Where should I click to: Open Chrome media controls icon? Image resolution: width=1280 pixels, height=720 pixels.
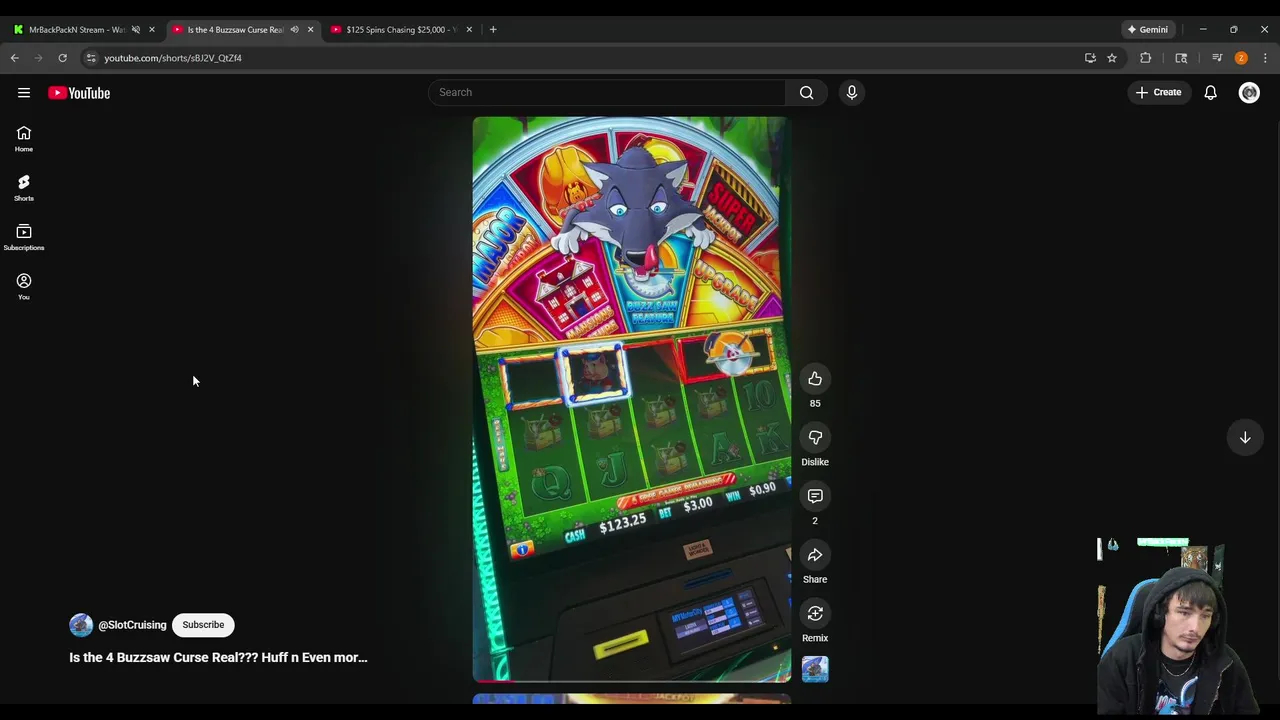click(1217, 58)
